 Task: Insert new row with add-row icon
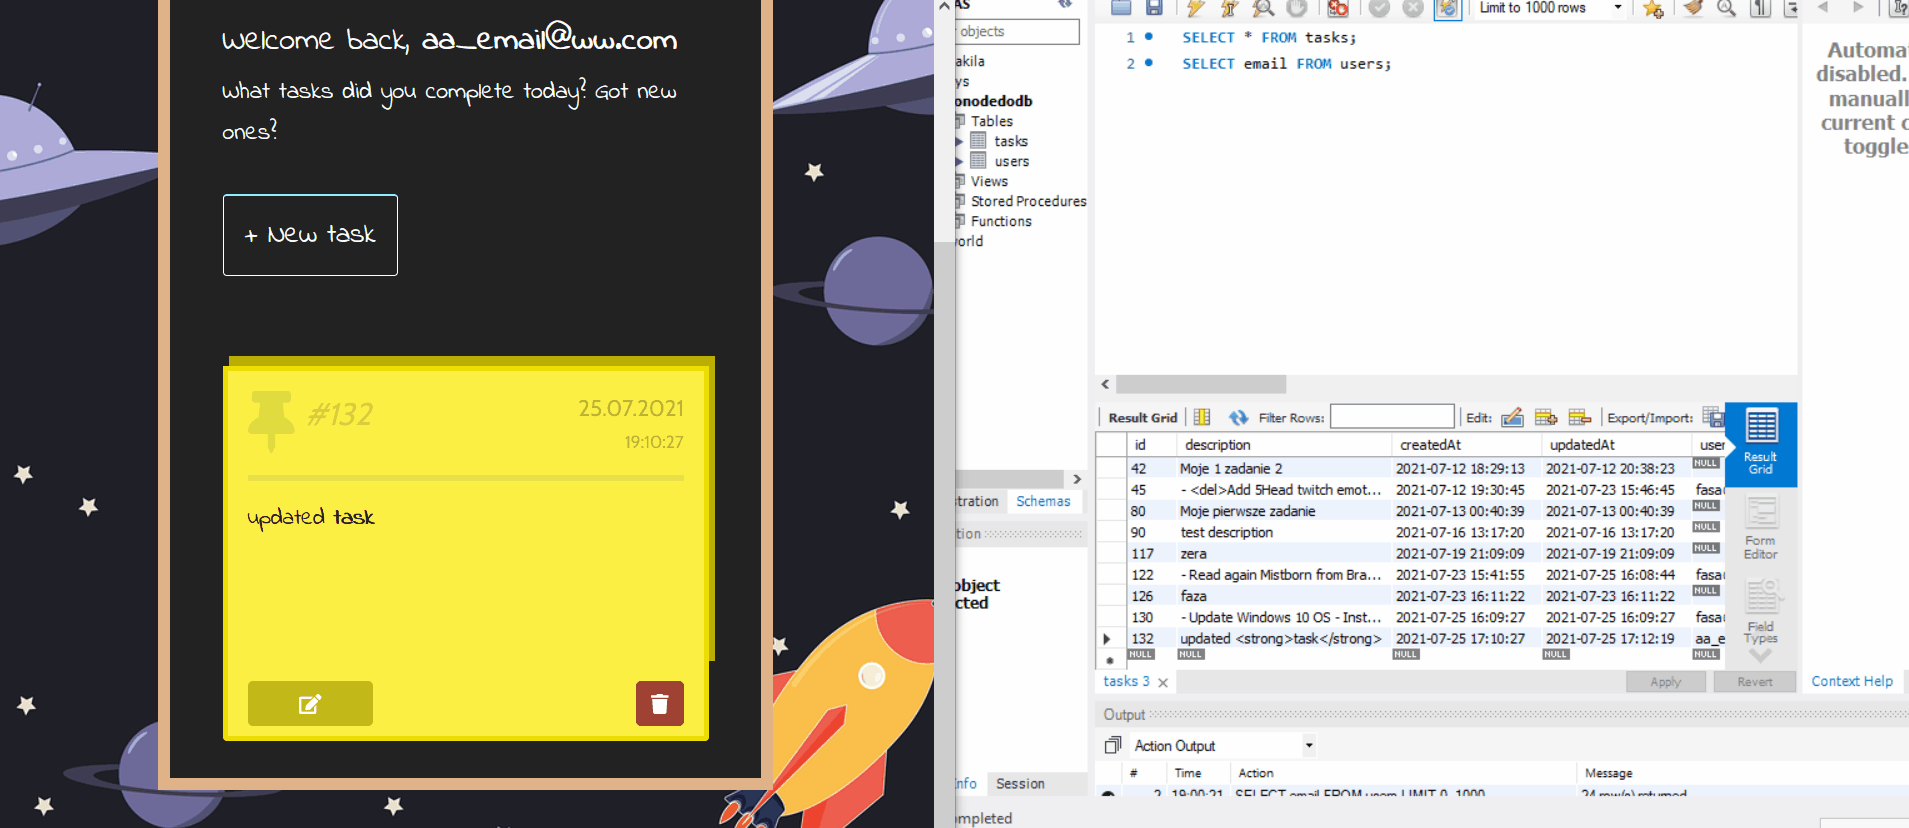click(1546, 417)
